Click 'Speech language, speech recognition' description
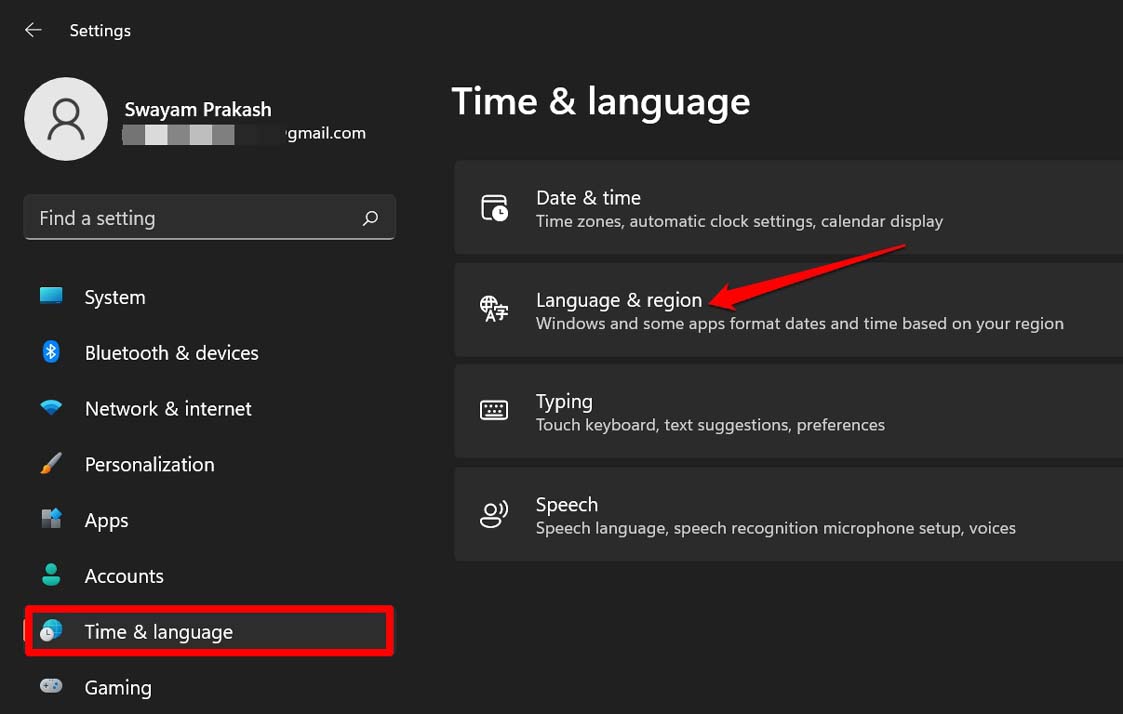Viewport: 1123px width, 714px height. [776, 529]
